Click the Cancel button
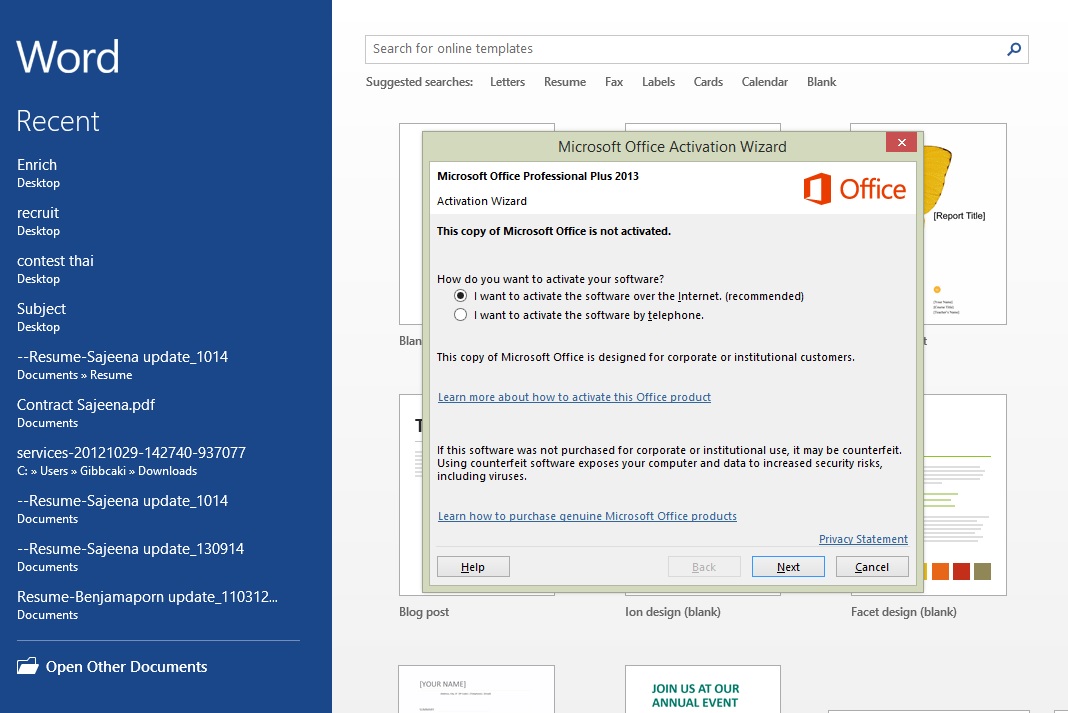This screenshot has height=713, width=1068. pos(872,567)
